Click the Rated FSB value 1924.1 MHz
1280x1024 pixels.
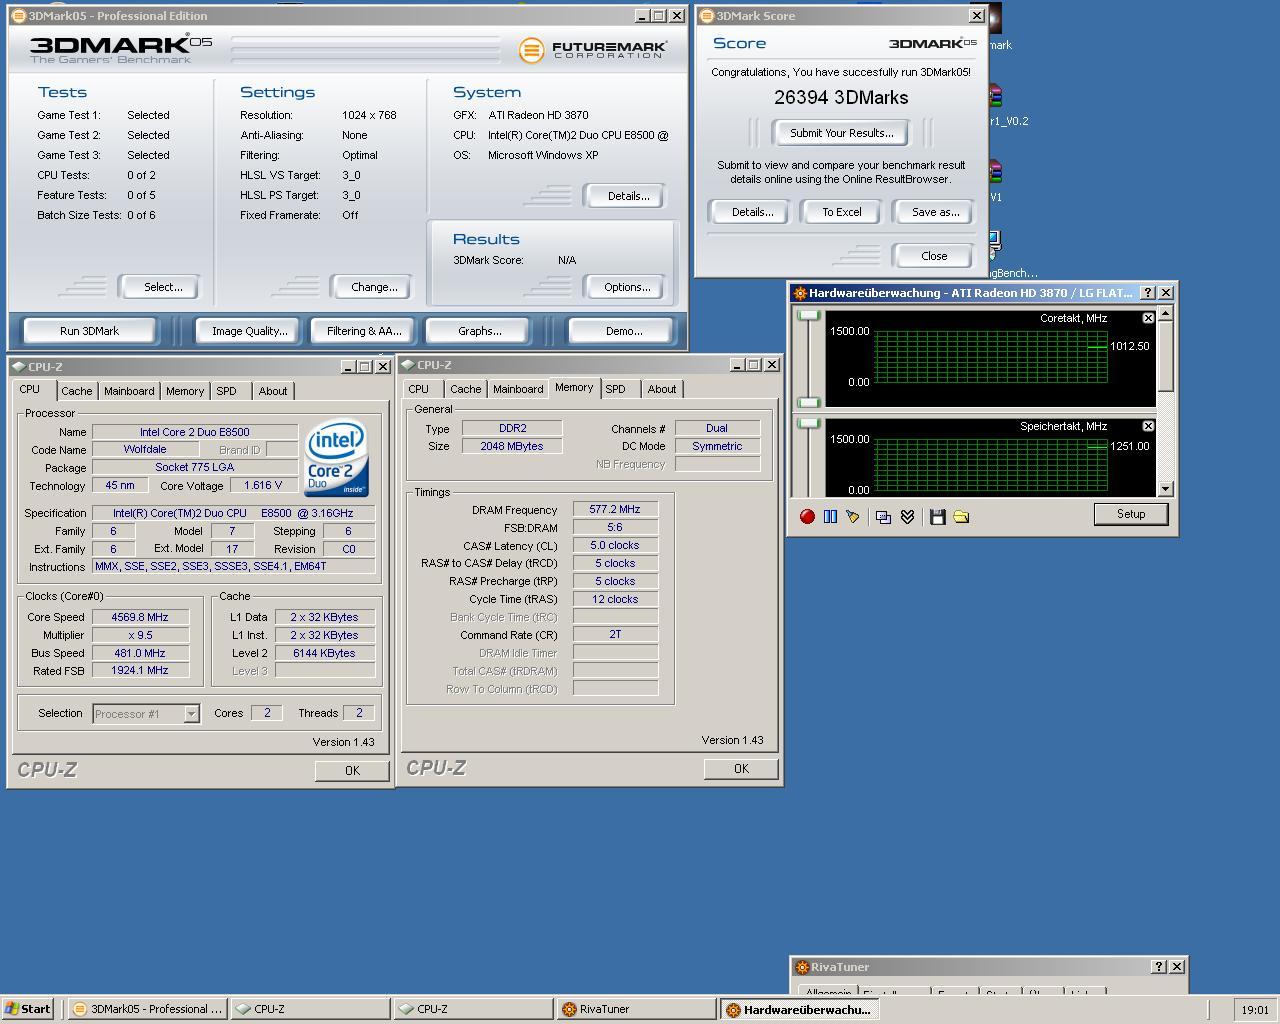click(140, 671)
